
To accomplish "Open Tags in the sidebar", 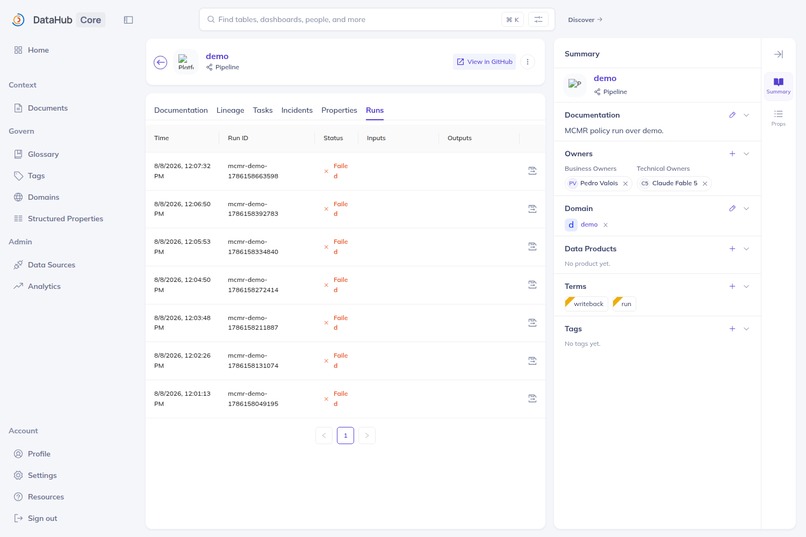I will point(36,176).
